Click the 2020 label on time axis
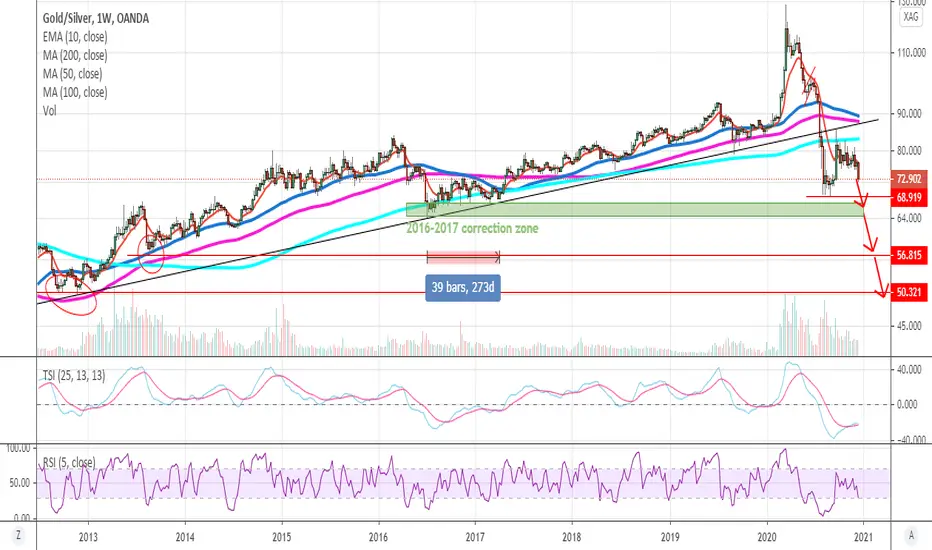The image size is (932, 550). (x=767, y=538)
